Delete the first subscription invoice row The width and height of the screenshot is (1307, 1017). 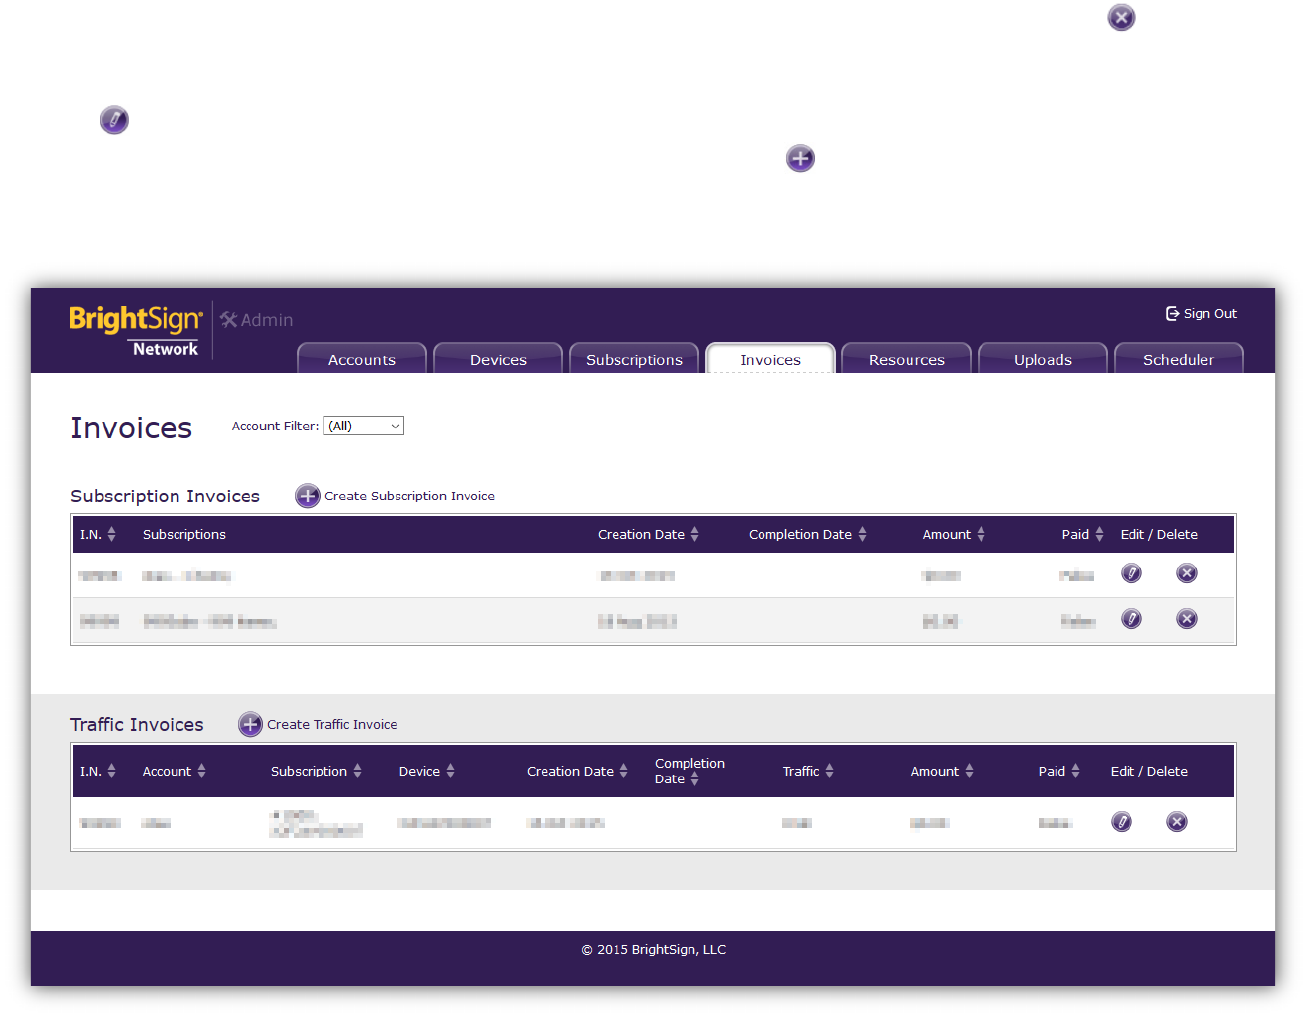click(1187, 573)
